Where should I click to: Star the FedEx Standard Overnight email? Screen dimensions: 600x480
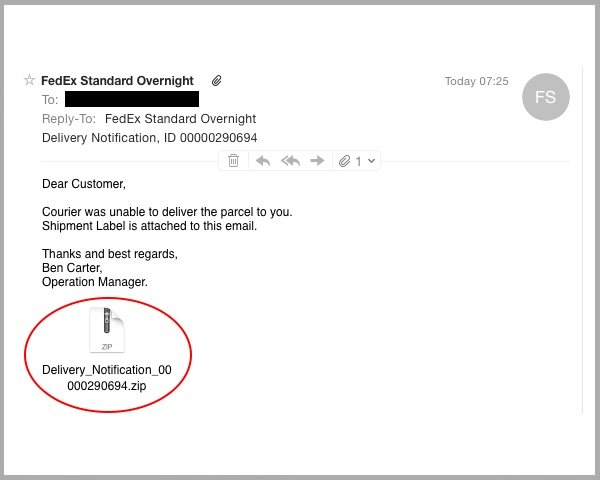[29, 80]
